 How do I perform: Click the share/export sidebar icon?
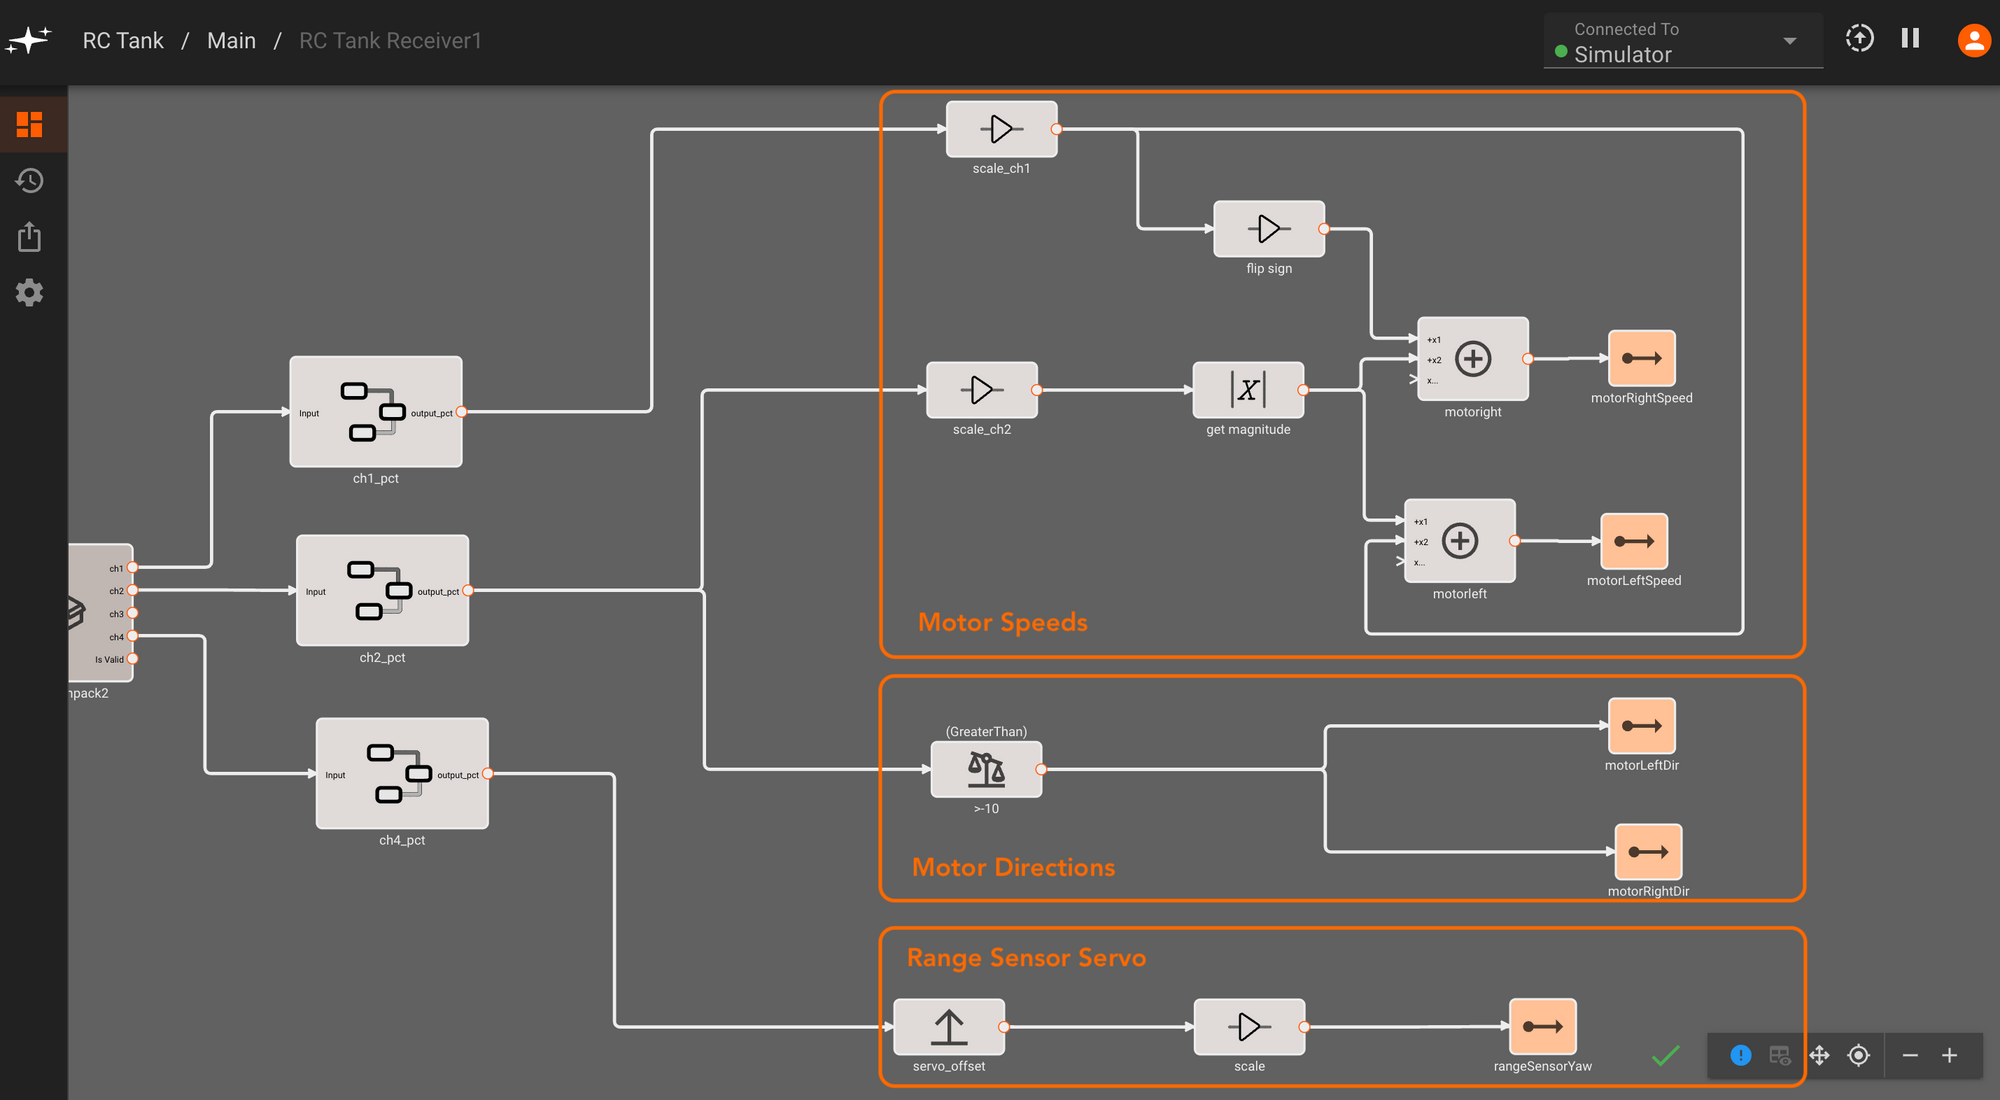click(30, 237)
